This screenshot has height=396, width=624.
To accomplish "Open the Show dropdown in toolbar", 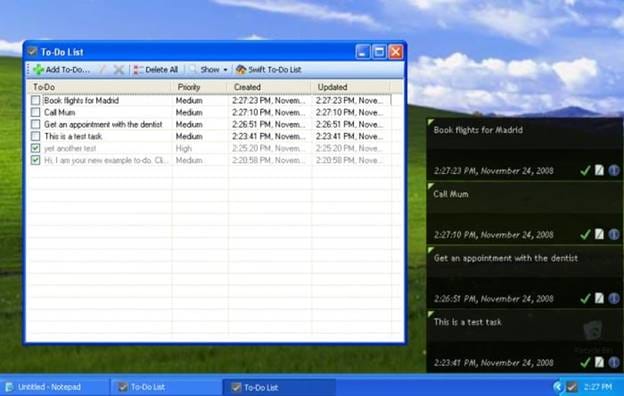I will tap(209, 70).
